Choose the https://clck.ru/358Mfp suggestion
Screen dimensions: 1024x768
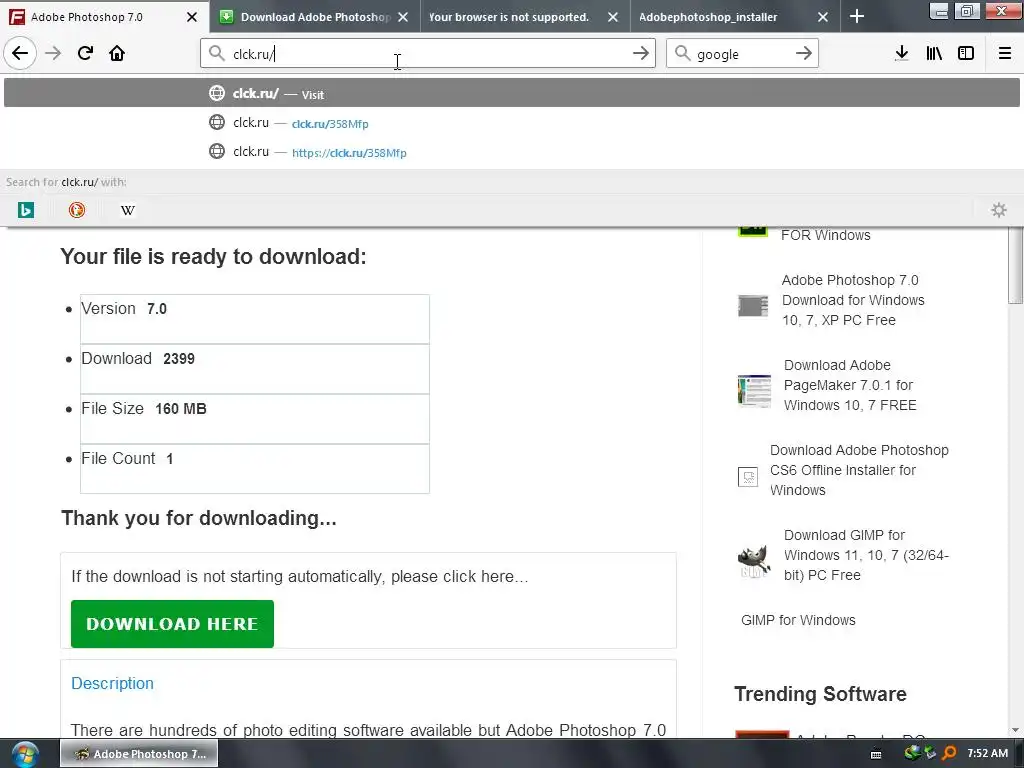(512, 152)
